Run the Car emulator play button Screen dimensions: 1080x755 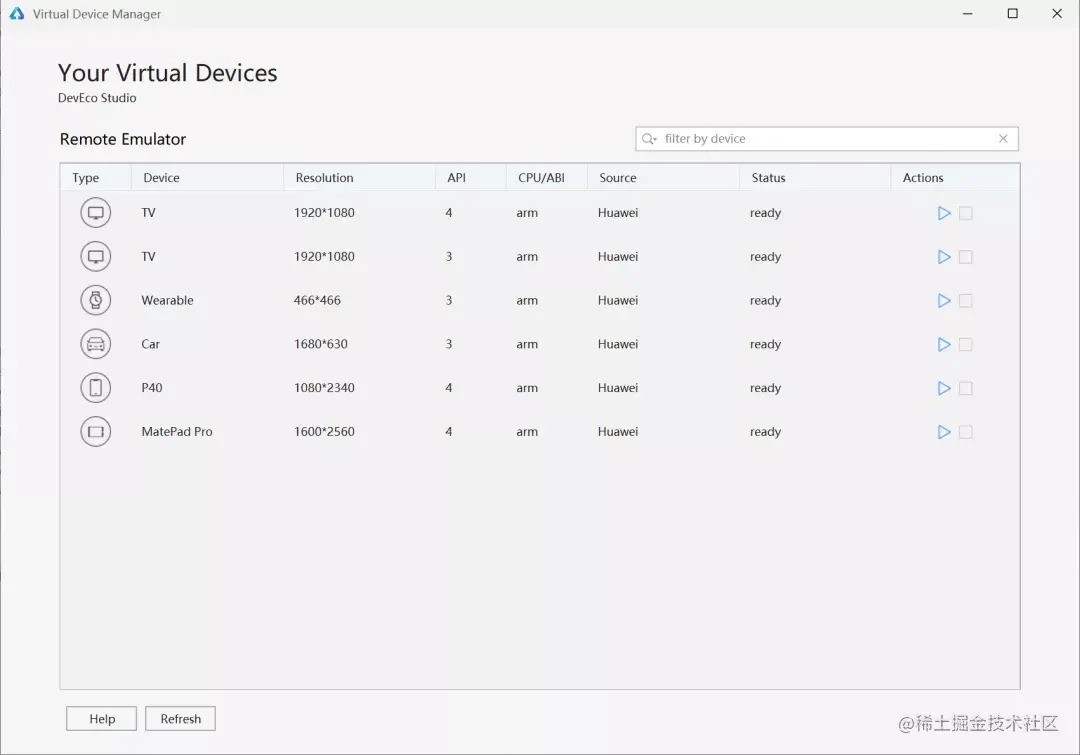click(944, 344)
